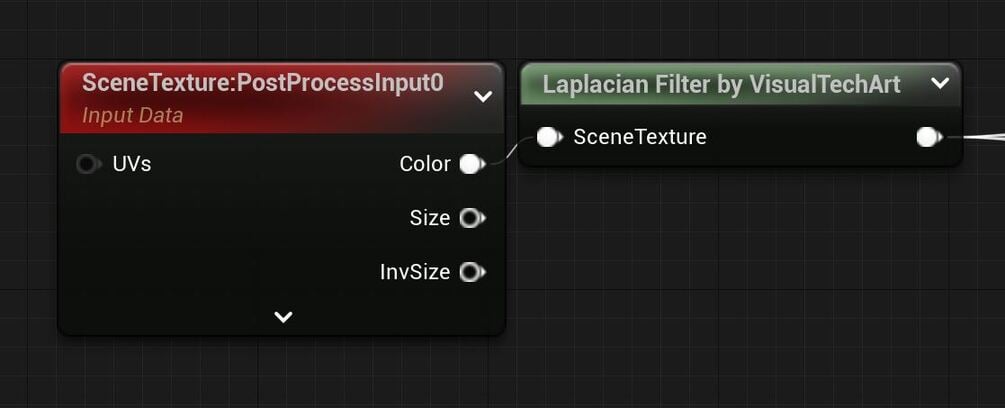Click the InvSize output pin
Viewport: 1005px width, 408px height.
click(471, 272)
